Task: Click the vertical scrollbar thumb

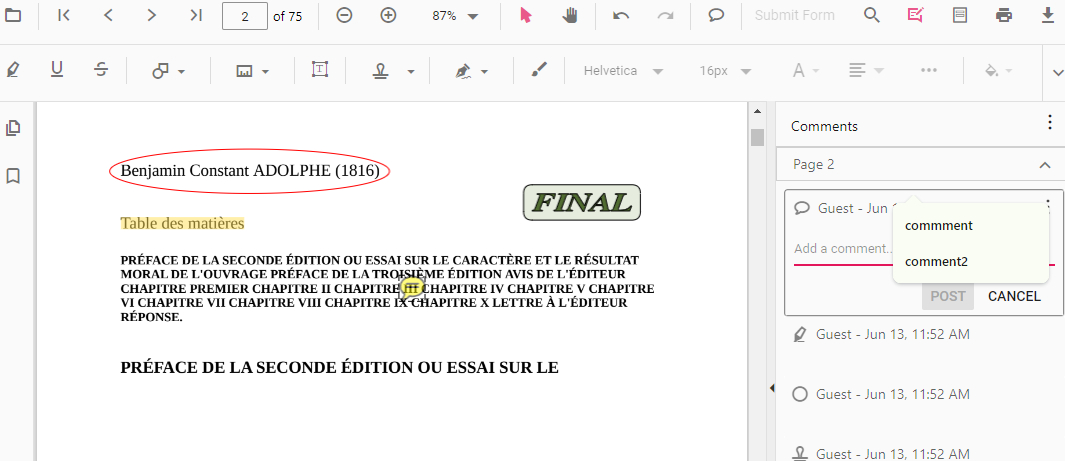Action: coord(757,138)
